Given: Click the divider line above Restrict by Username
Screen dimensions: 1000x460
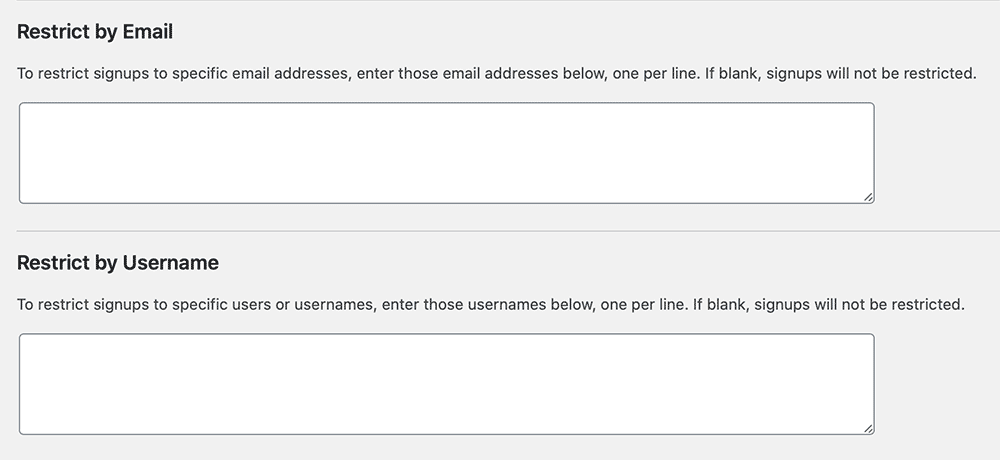Looking at the screenshot, I should point(500,231).
